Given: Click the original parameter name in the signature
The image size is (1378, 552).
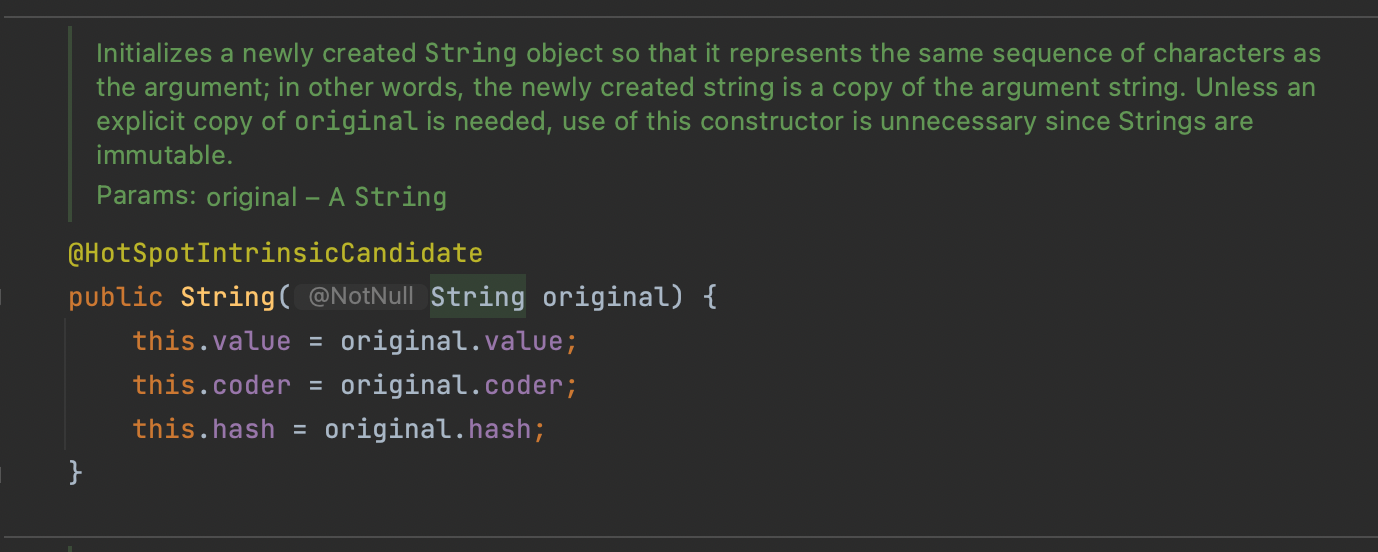Looking at the screenshot, I should 604,297.
